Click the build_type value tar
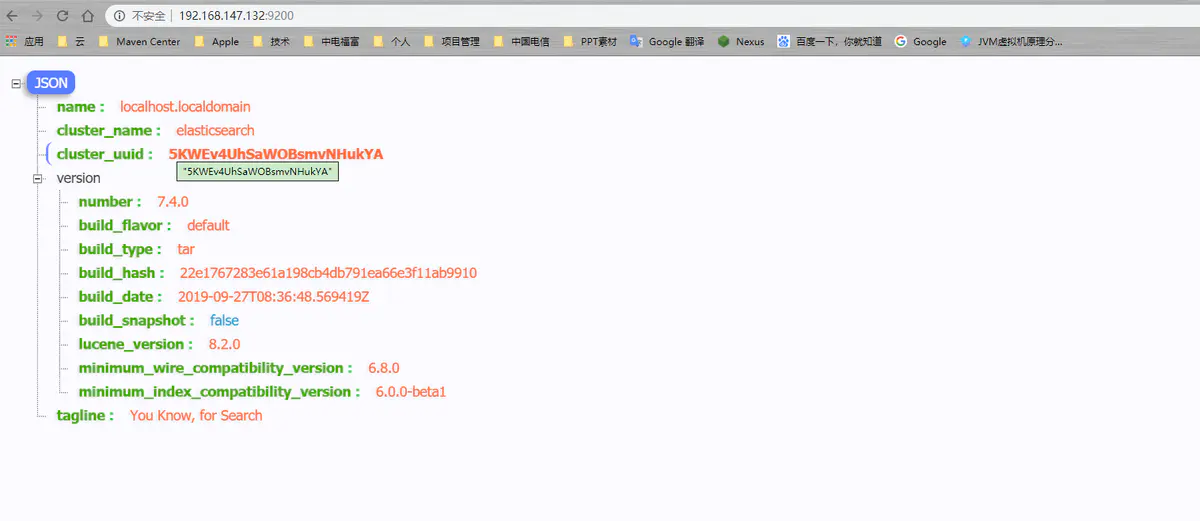The width and height of the screenshot is (1200, 521). [x=186, y=249]
